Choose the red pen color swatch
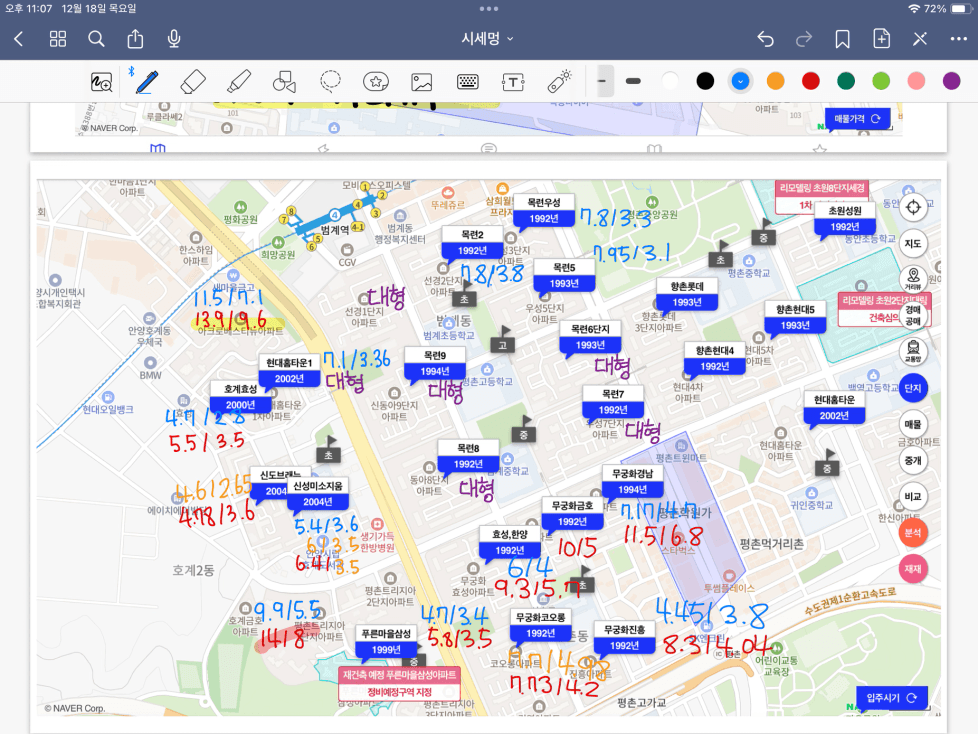Screen dimensions: 978x734 [x=810, y=81]
